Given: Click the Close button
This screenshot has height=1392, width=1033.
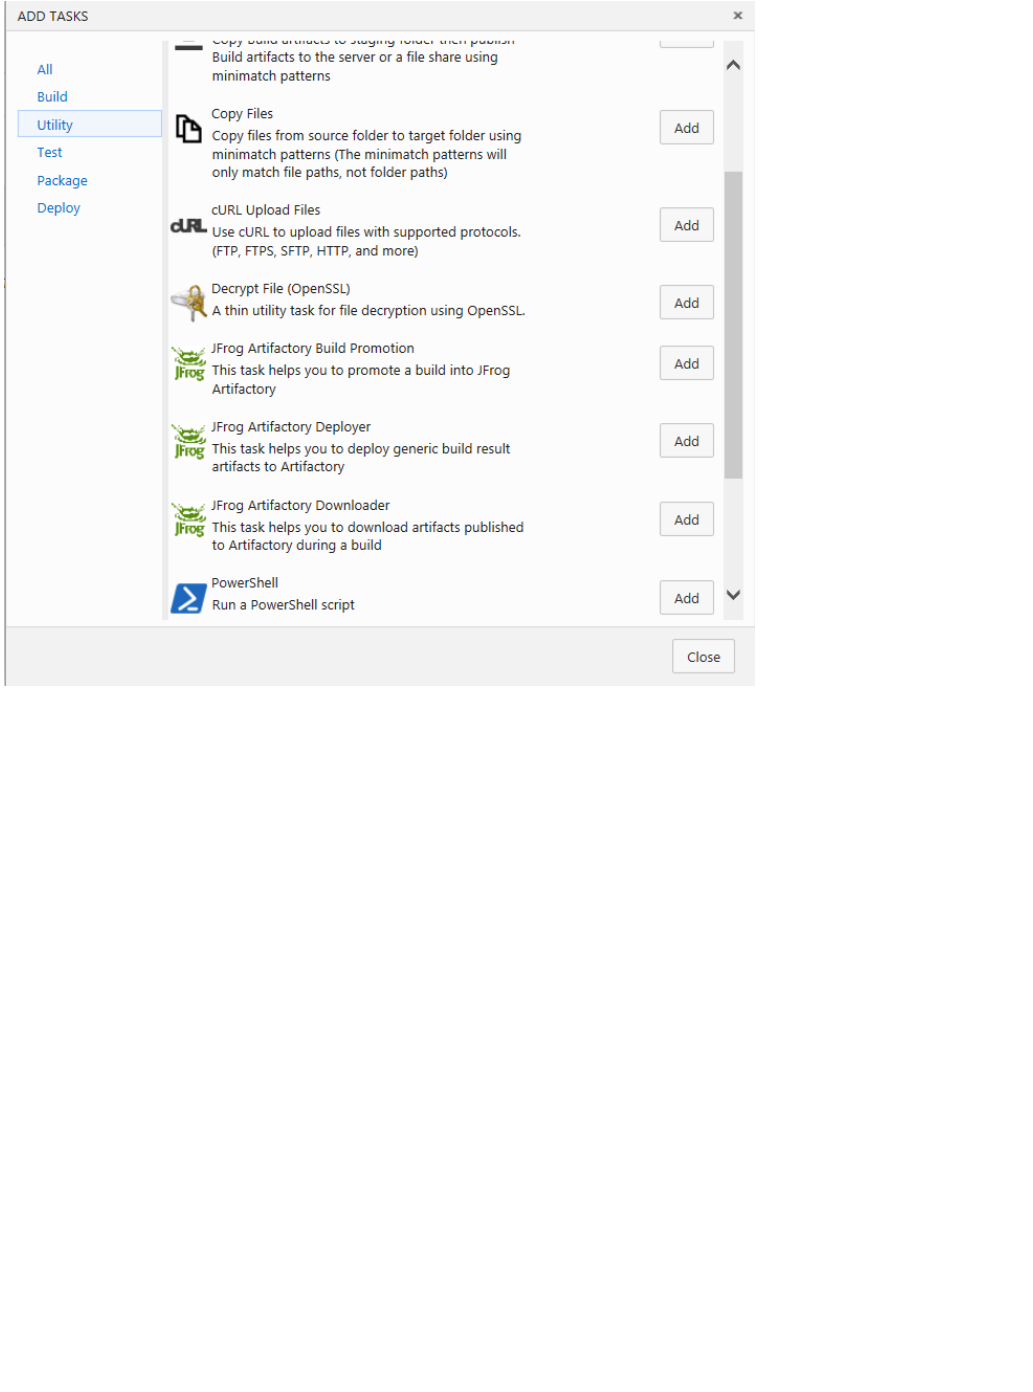Looking at the screenshot, I should pyautogui.click(x=703, y=657).
